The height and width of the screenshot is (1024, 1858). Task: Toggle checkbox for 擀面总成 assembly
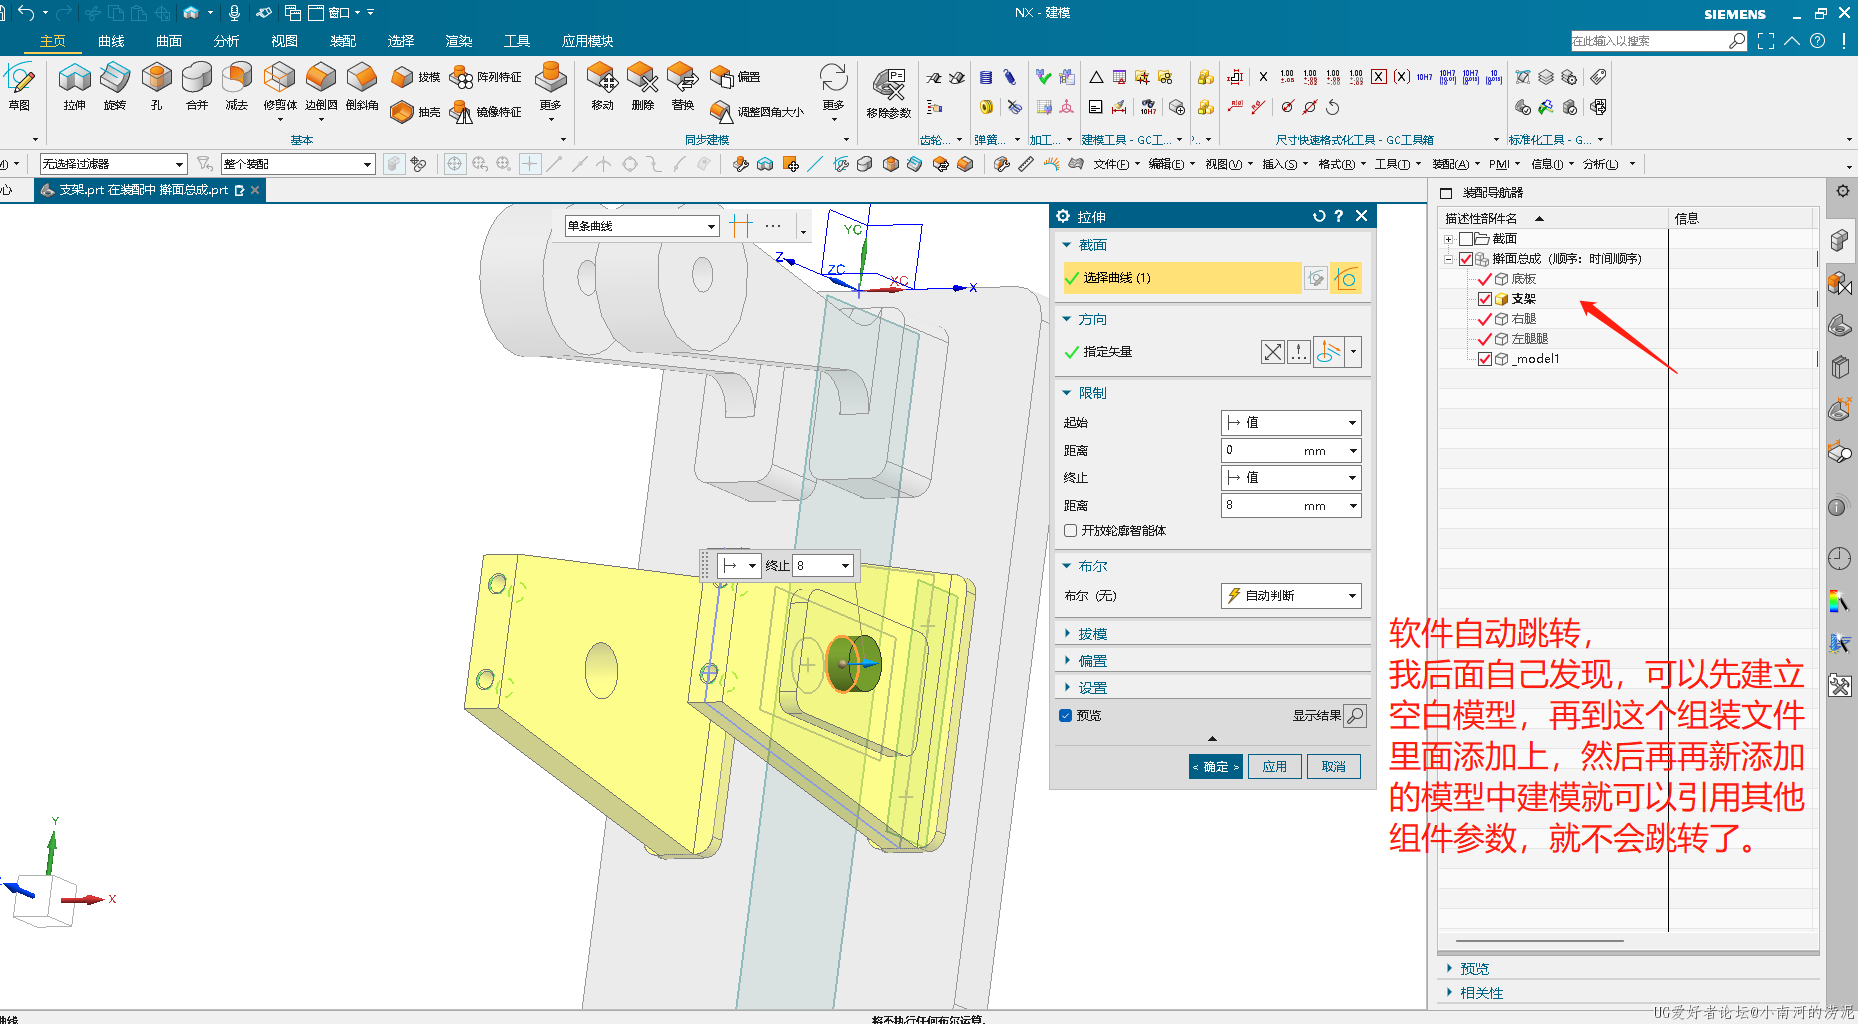click(x=1466, y=259)
